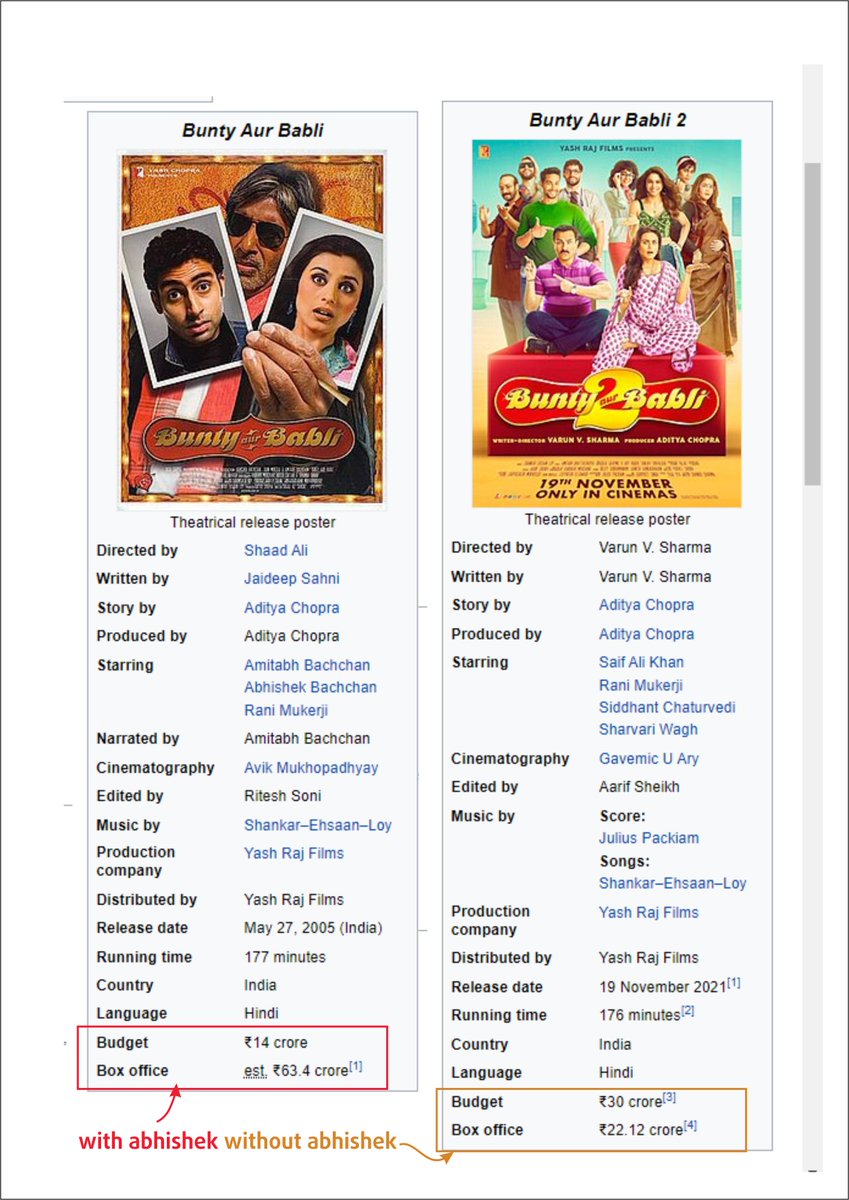This screenshot has height=1200, width=849.
Task: Select the 'Ritesh Soni' editor name
Action: [283, 796]
